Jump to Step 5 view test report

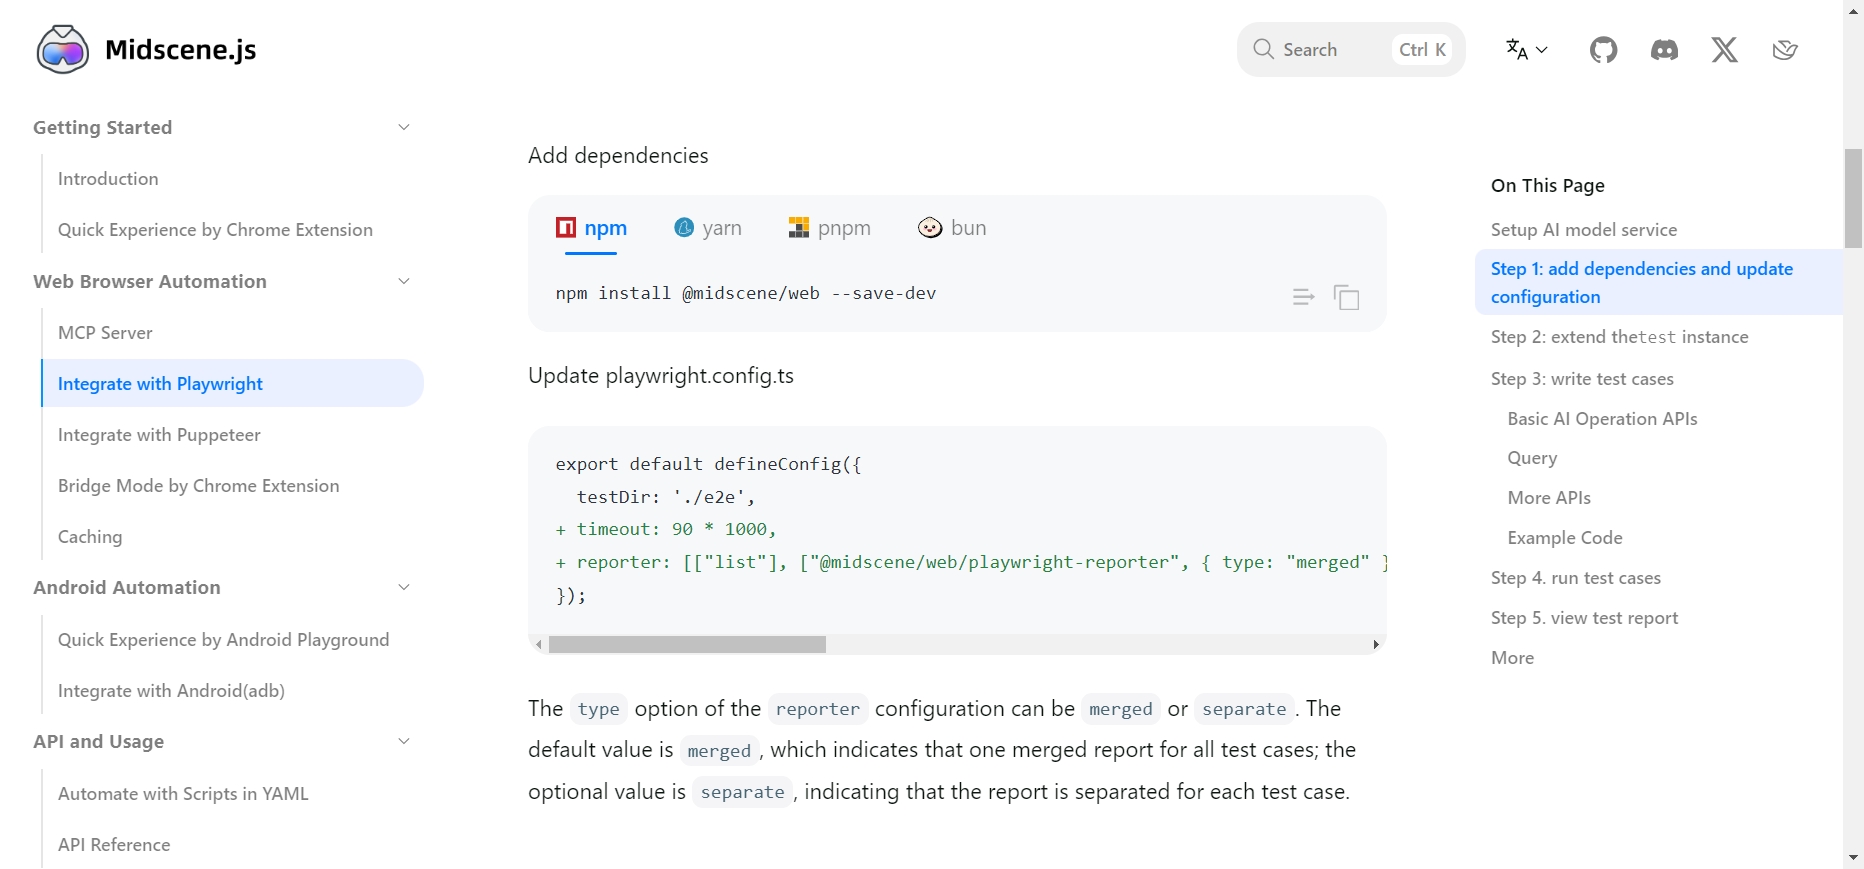(1584, 618)
